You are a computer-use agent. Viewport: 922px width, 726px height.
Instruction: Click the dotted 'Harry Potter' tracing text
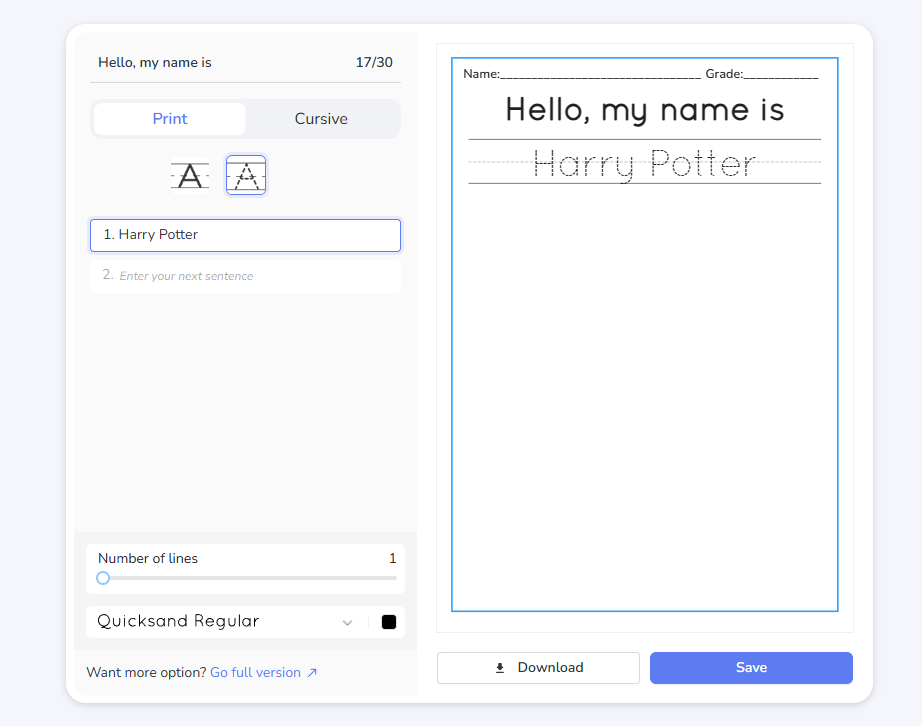[x=644, y=164]
